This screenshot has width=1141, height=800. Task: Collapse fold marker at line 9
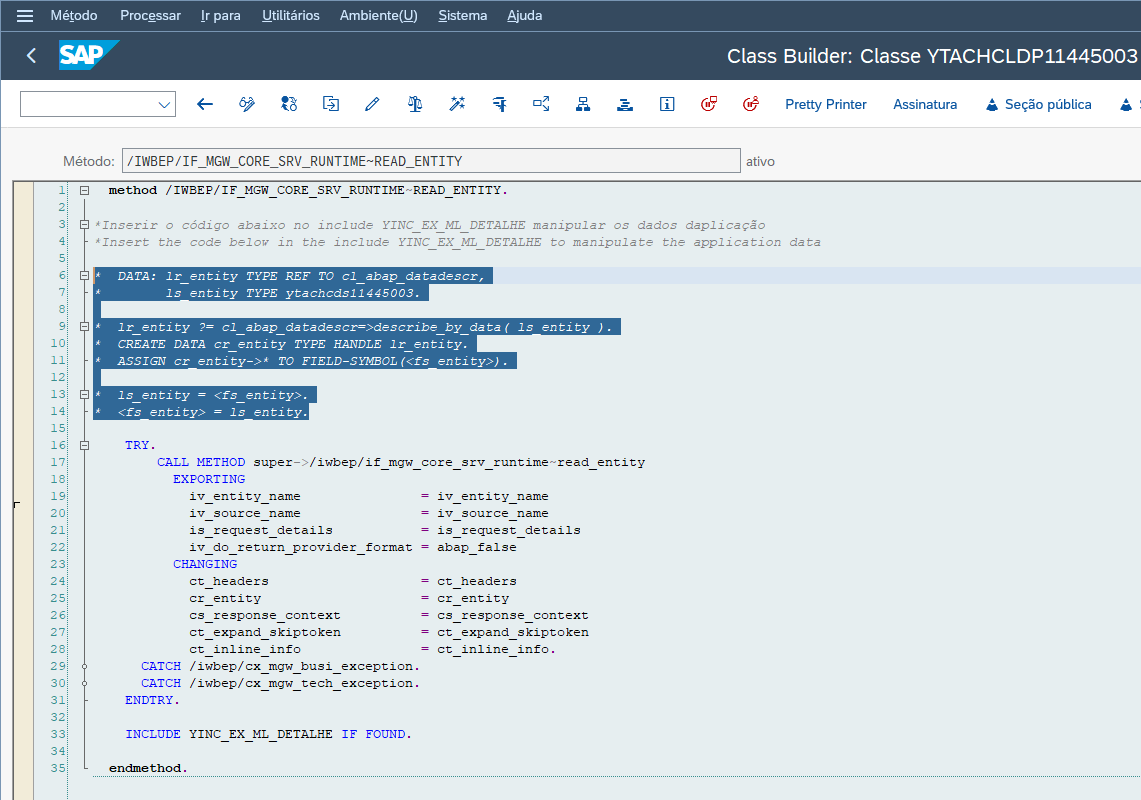click(84, 326)
